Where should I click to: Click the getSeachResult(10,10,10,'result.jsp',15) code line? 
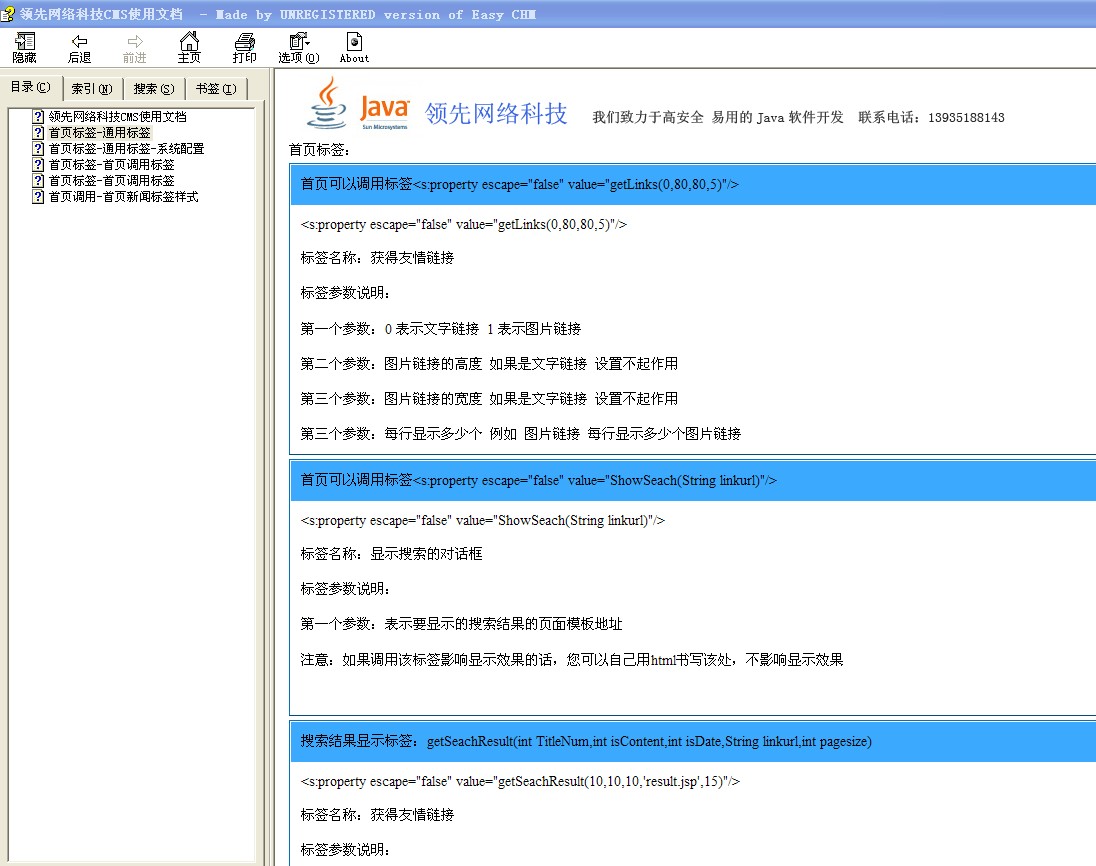[x=520, y=781]
